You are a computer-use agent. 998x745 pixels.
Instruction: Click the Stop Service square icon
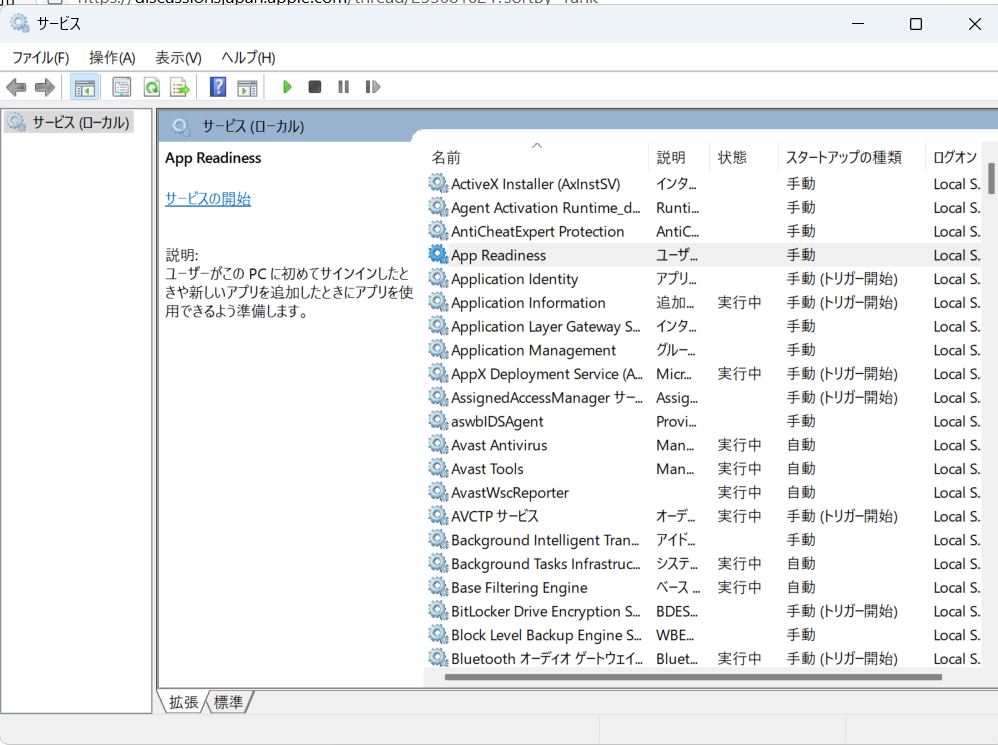(x=315, y=87)
